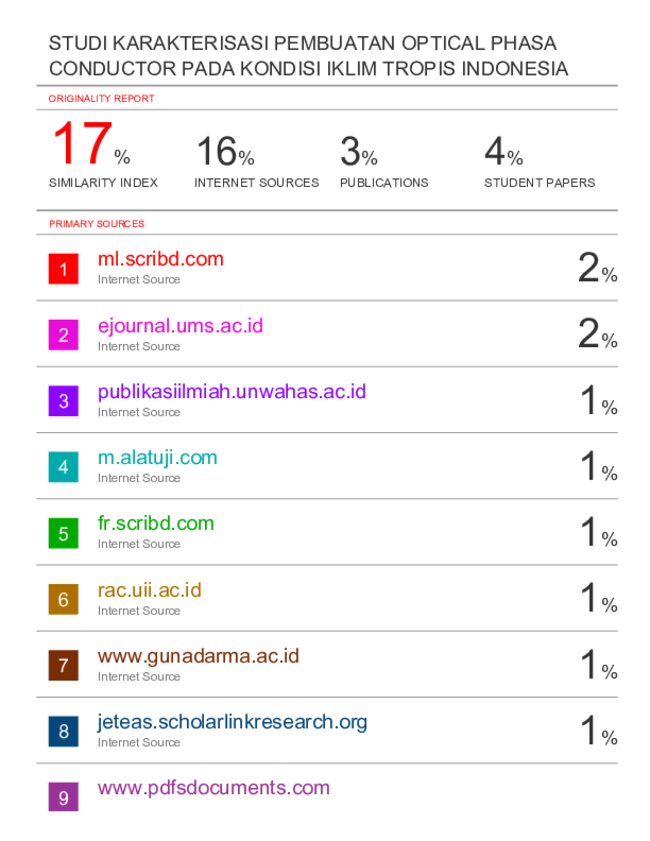Click the gold source number 6 badge
This screenshot has height=841, width=650.
tap(63, 599)
